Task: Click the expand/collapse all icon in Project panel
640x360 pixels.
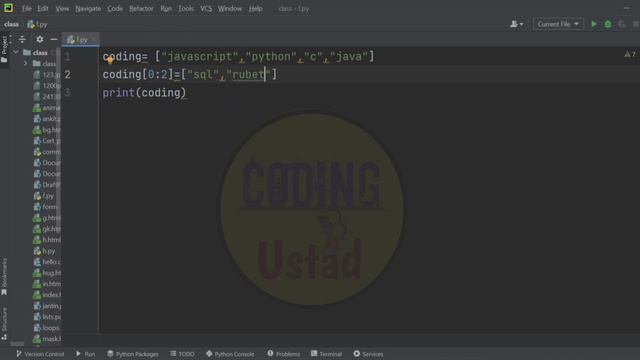Action: 22,40
